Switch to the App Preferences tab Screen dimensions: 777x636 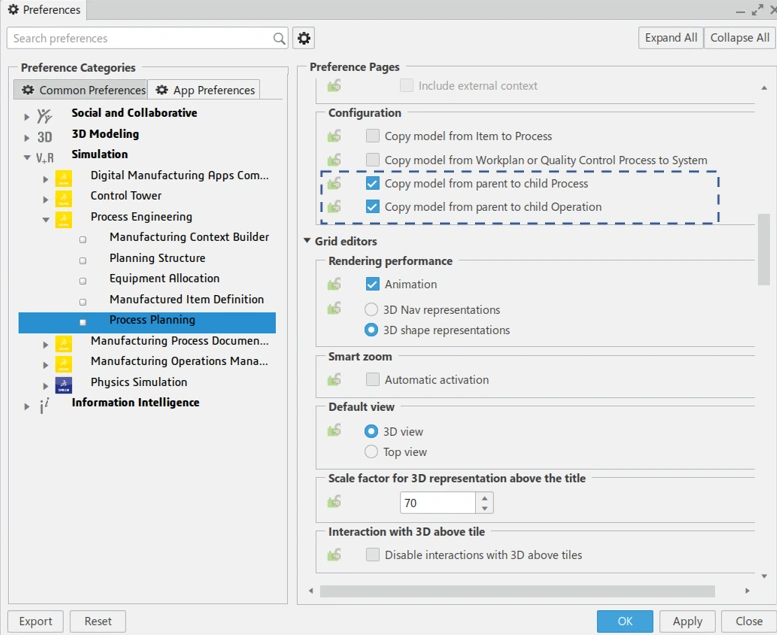(x=204, y=90)
